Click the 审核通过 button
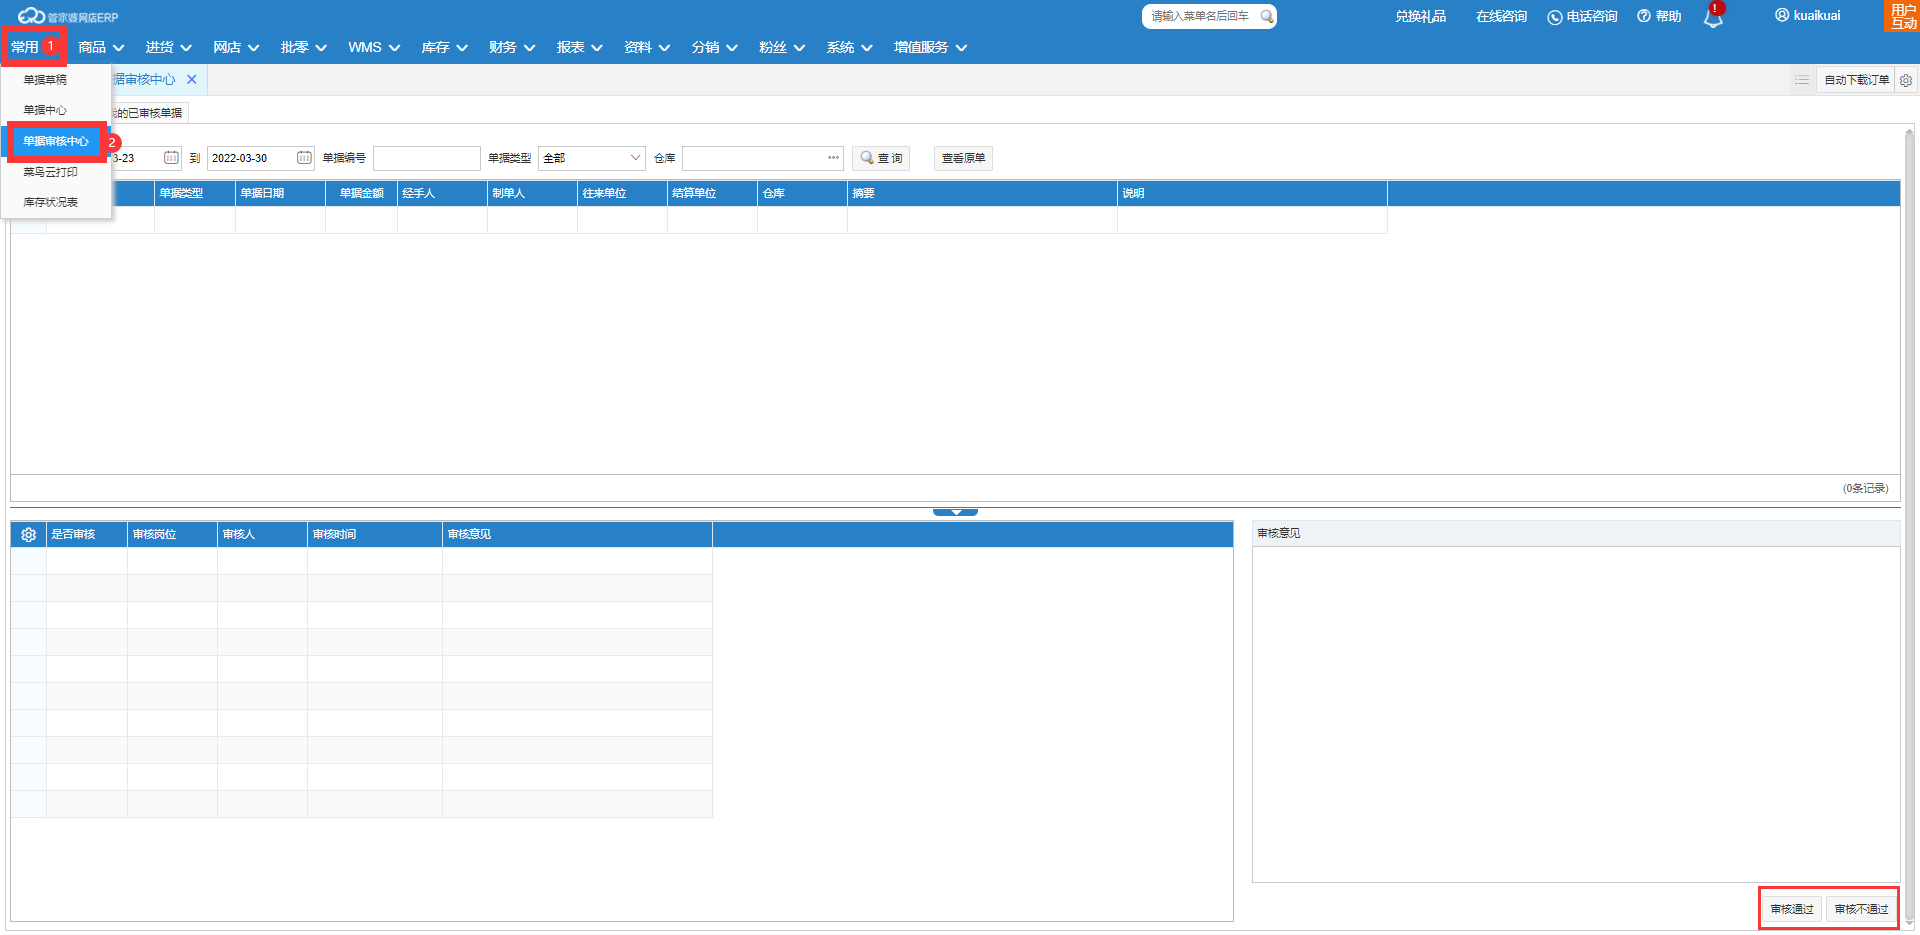The image size is (1920, 935). (x=1791, y=909)
